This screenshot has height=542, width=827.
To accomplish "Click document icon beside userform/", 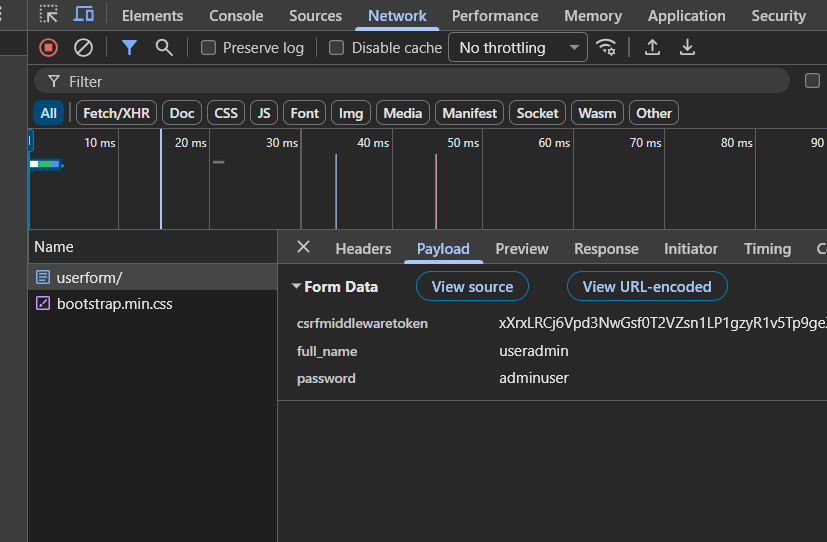I will click(43, 277).
